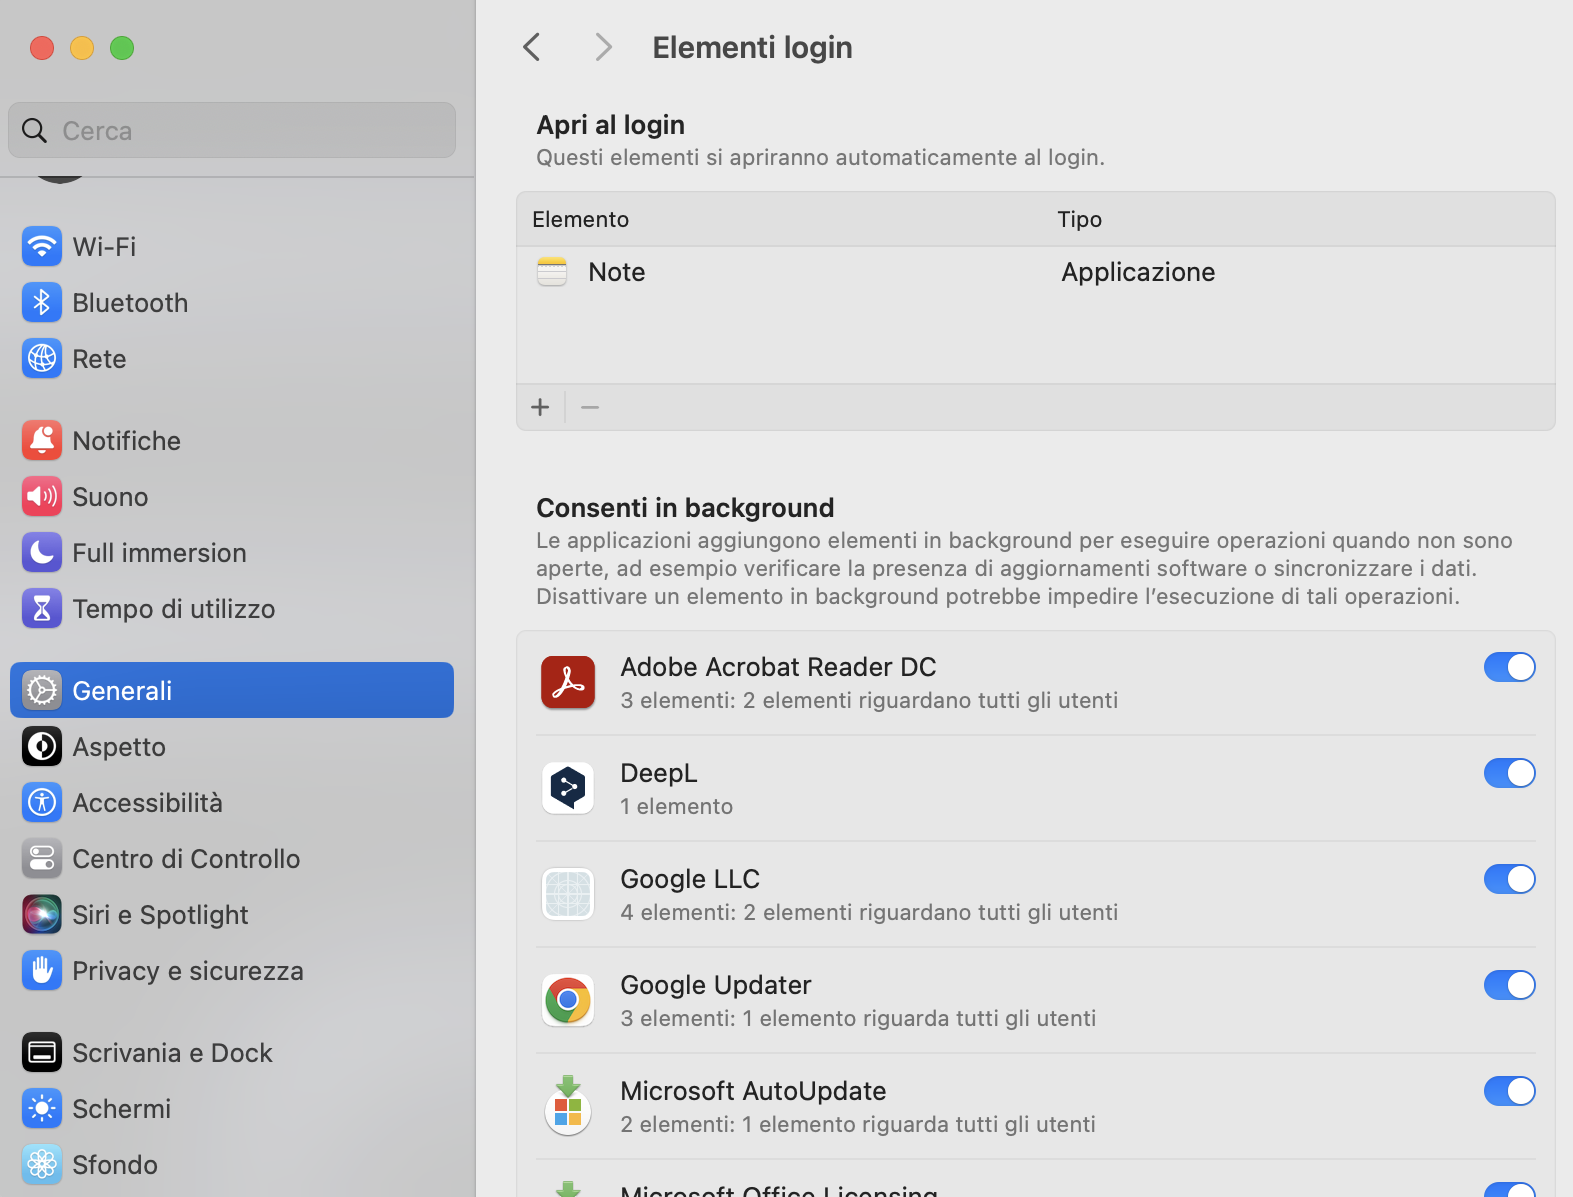Click the Microsoft AutoUpdate name
The image size is (1573, 1197).
tap(753, 1091)
